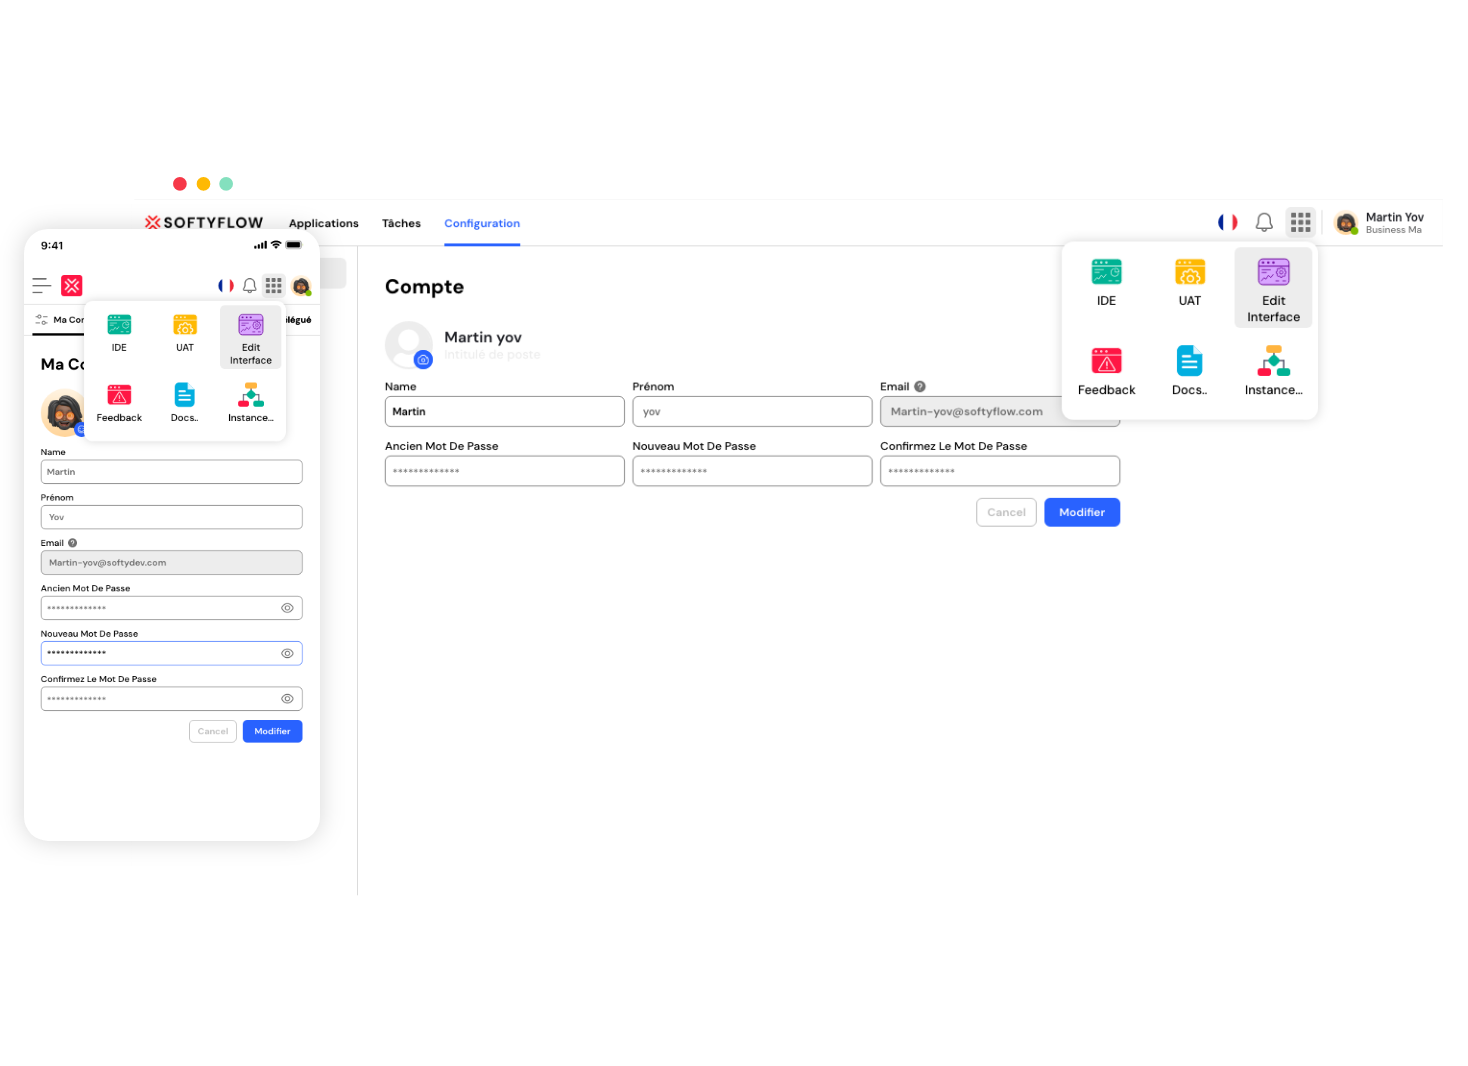Open Feedback in mobile launcher panel

119,403
